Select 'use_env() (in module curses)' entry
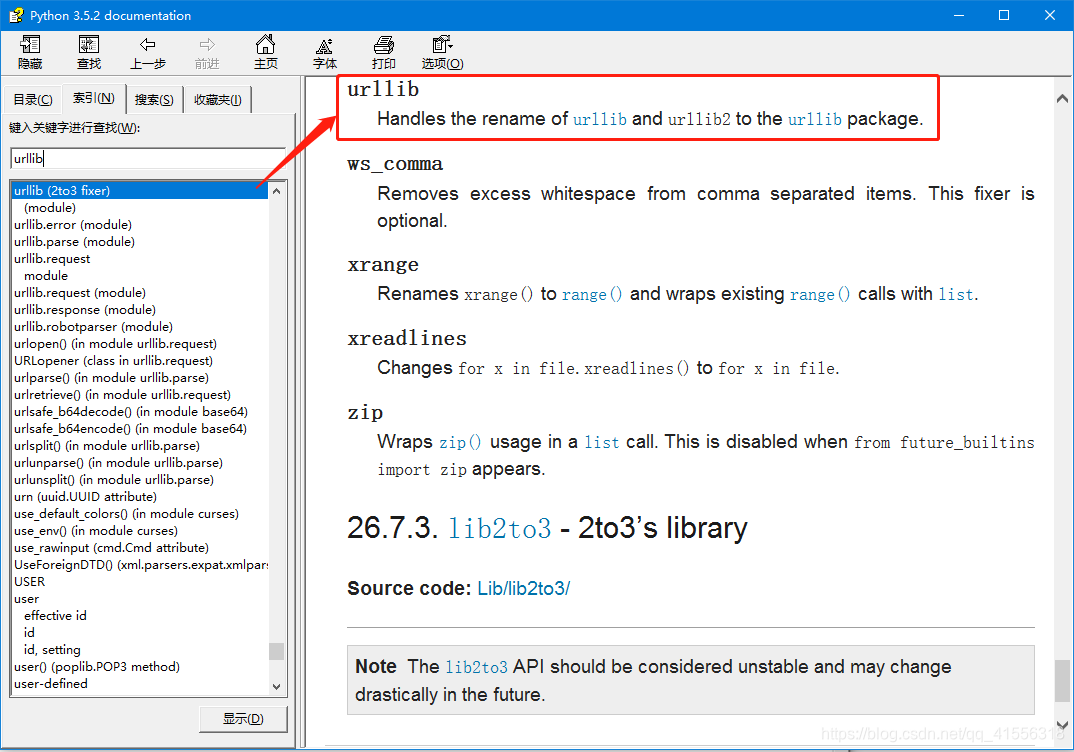 (95, 531)
